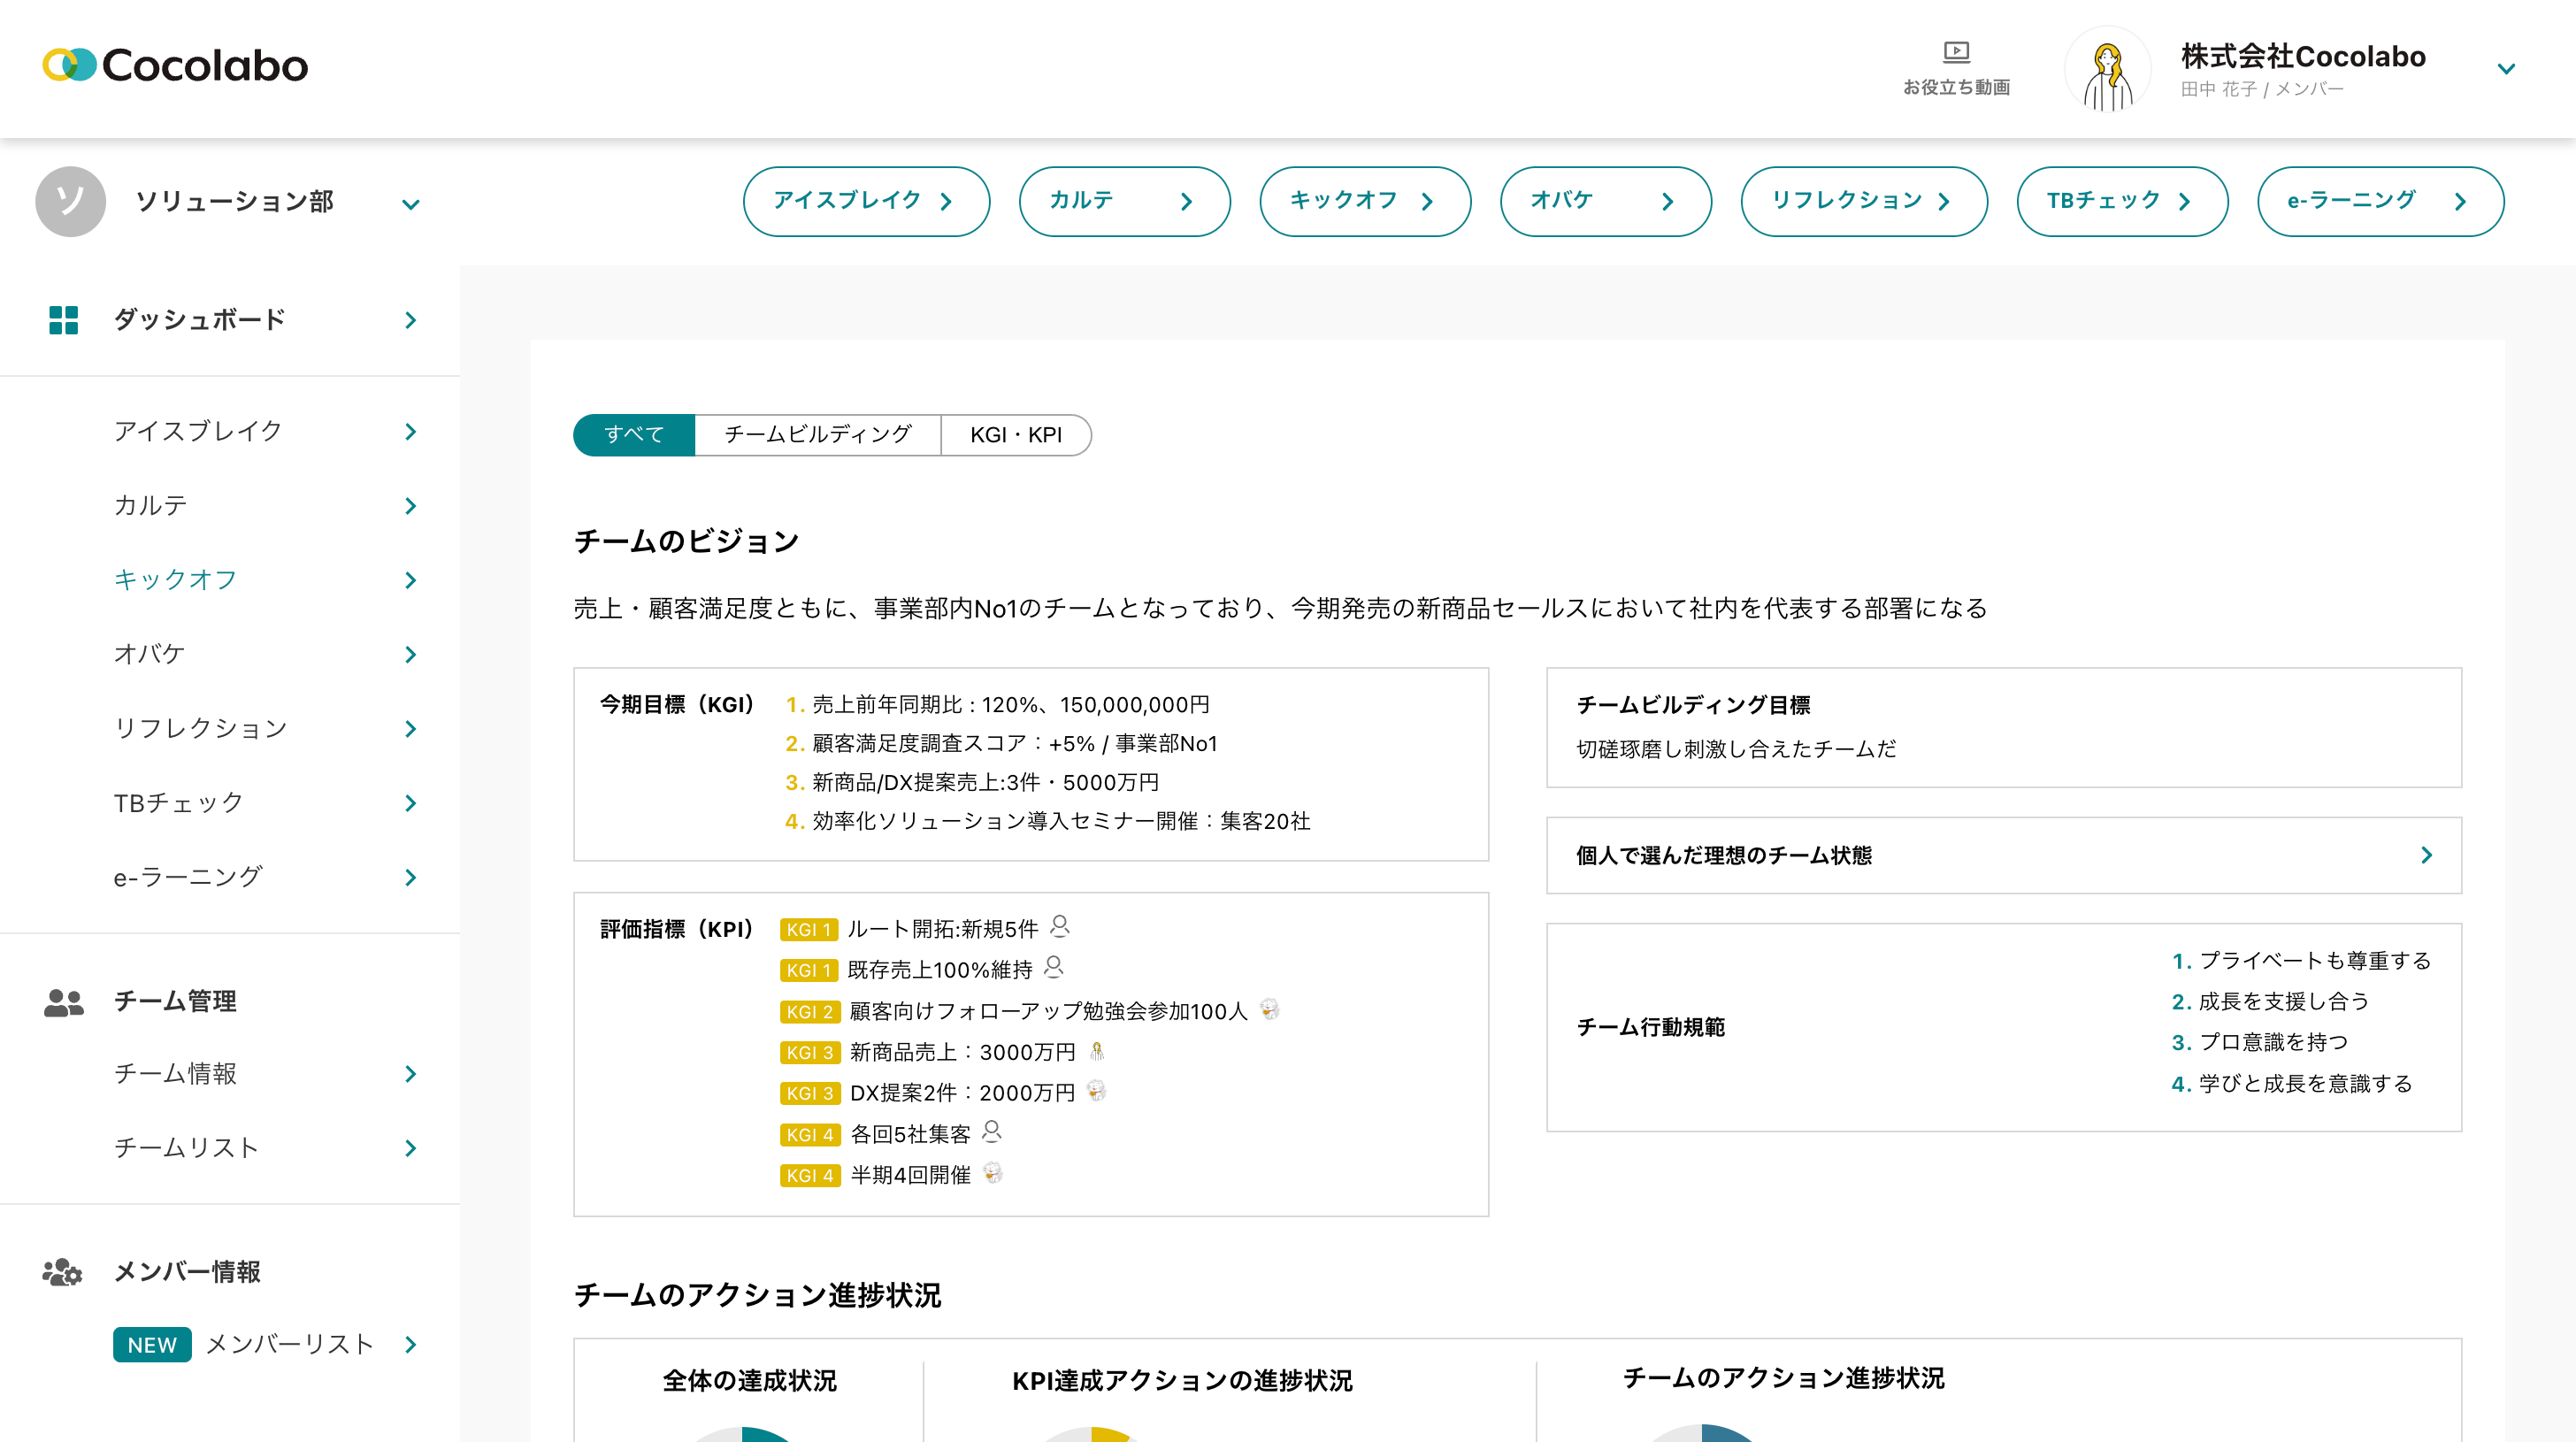Open チームリスト in the sidebar
Screen dimensions: 2576x1442
tap(186, 1148)
